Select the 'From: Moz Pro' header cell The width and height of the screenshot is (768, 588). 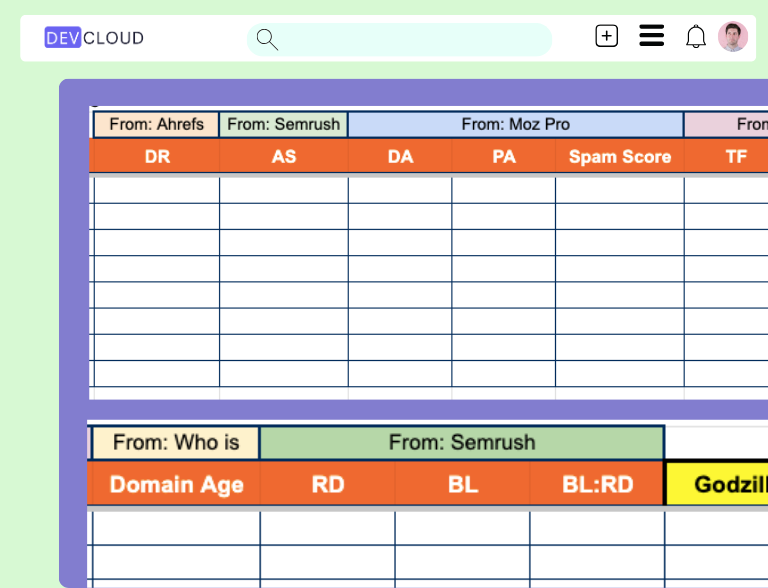[516, 124]
